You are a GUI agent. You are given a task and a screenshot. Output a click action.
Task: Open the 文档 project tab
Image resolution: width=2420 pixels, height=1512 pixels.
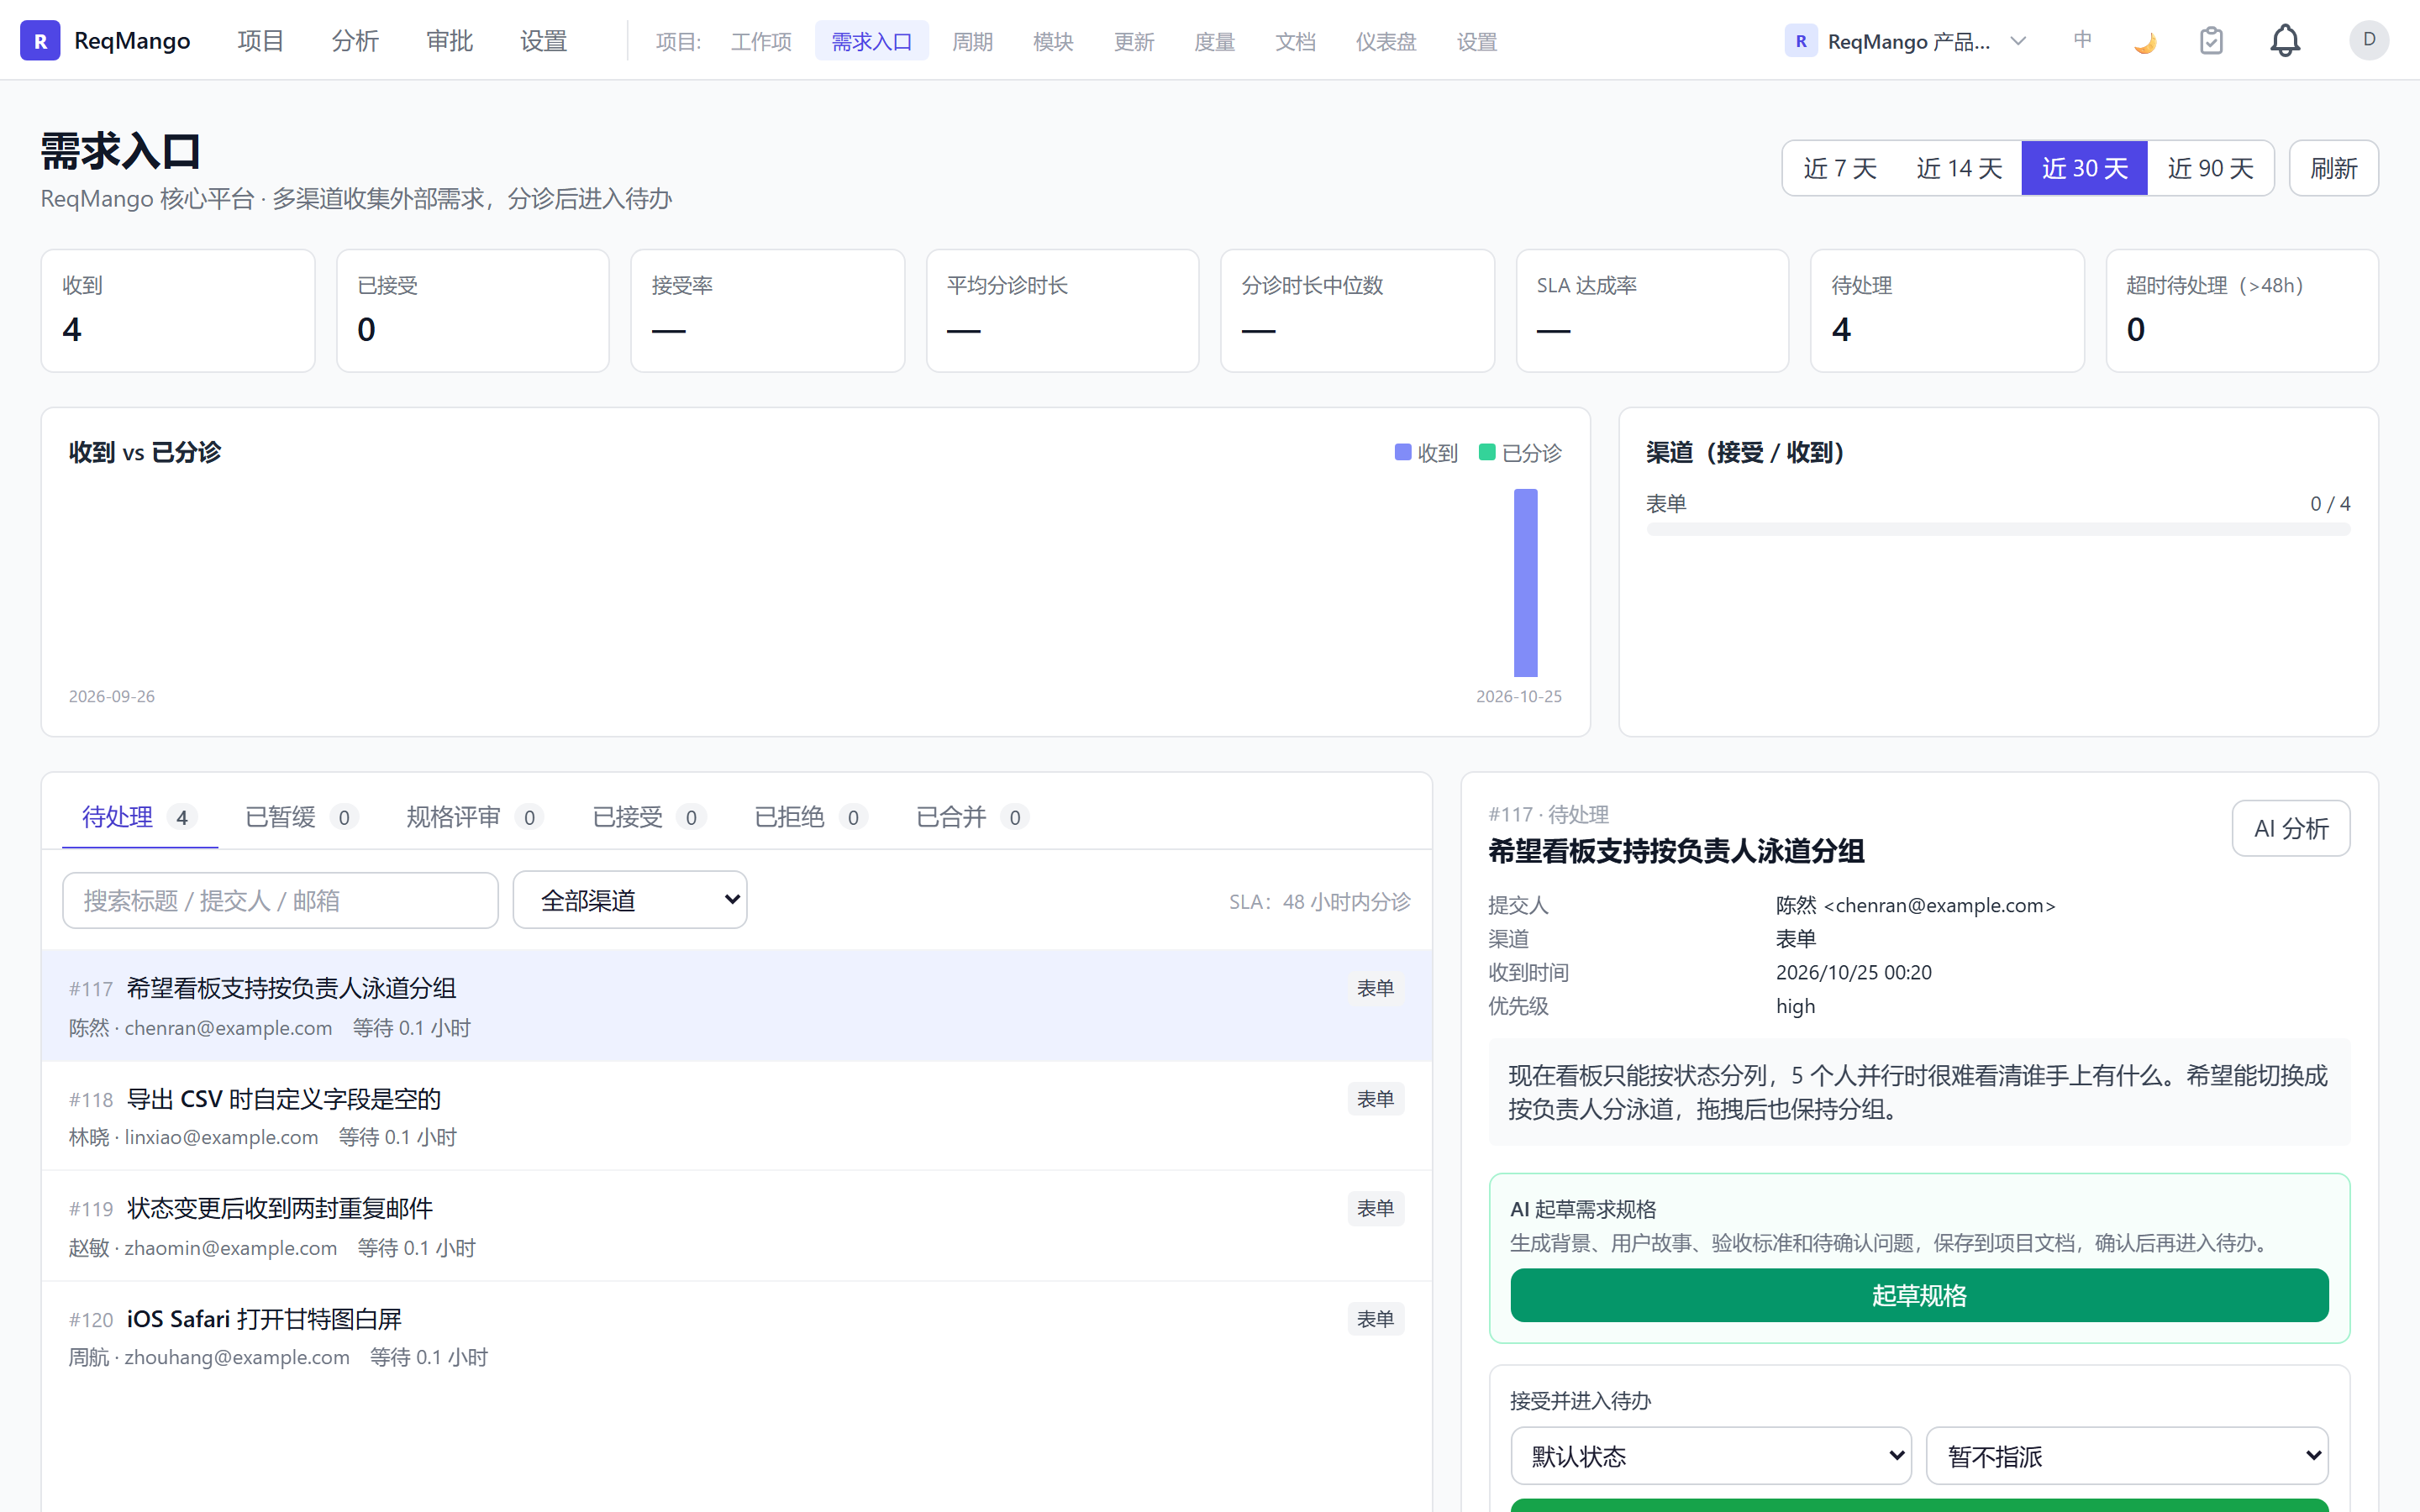pos(1295,41)
